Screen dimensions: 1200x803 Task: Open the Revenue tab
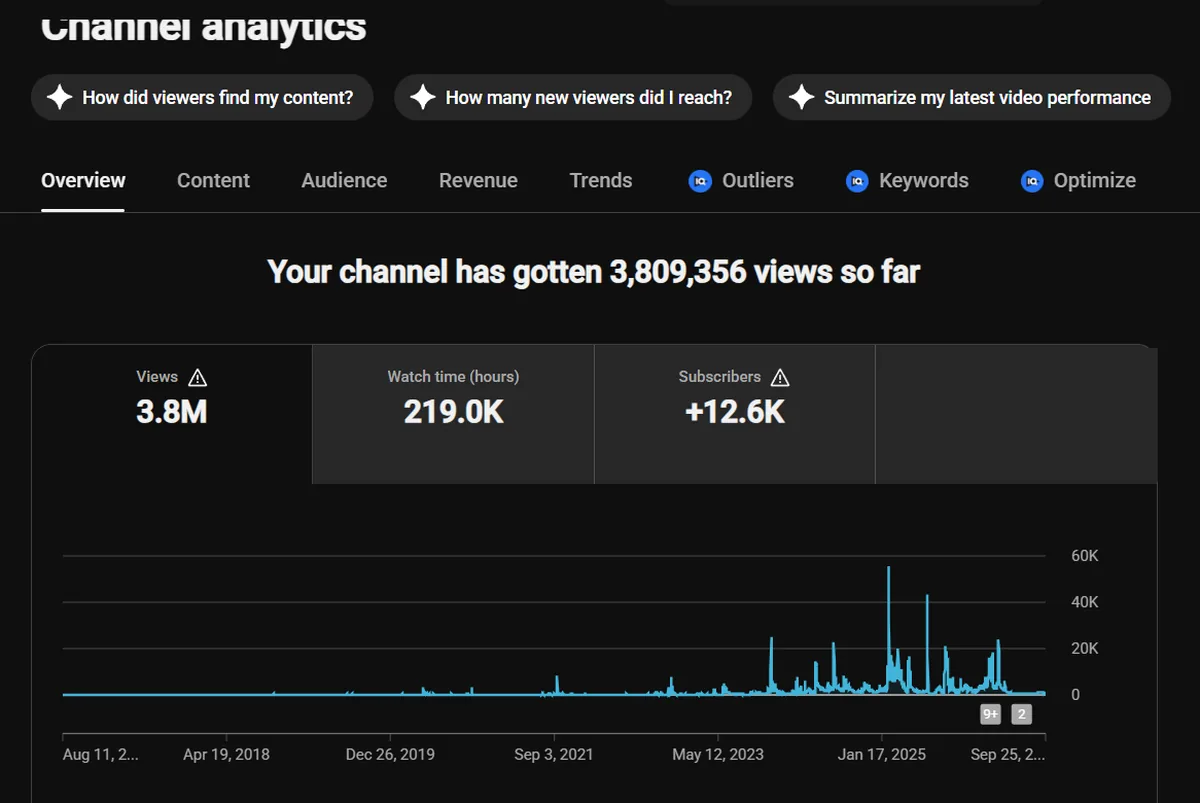478,181
